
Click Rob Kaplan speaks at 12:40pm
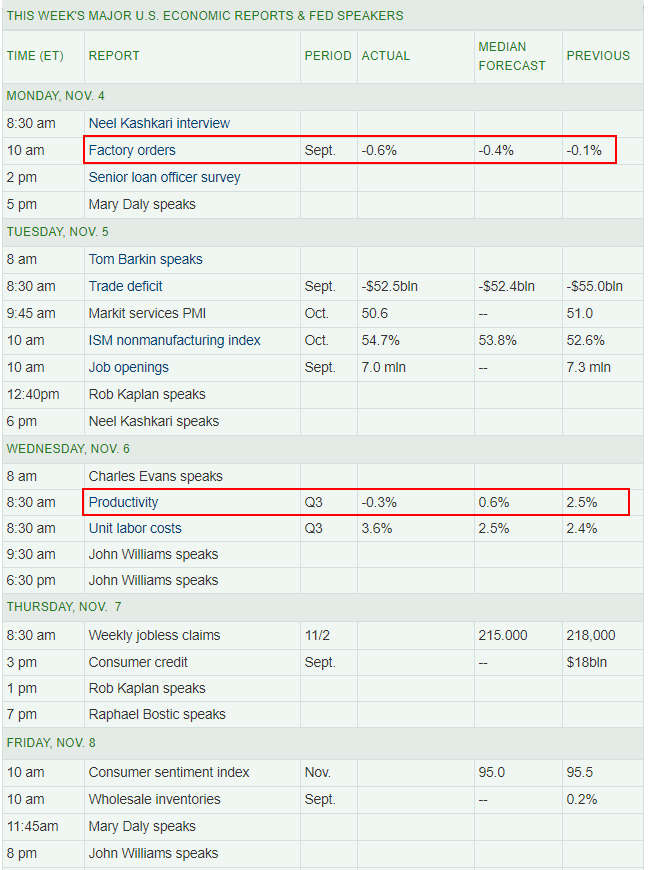(x=147, y=394)
